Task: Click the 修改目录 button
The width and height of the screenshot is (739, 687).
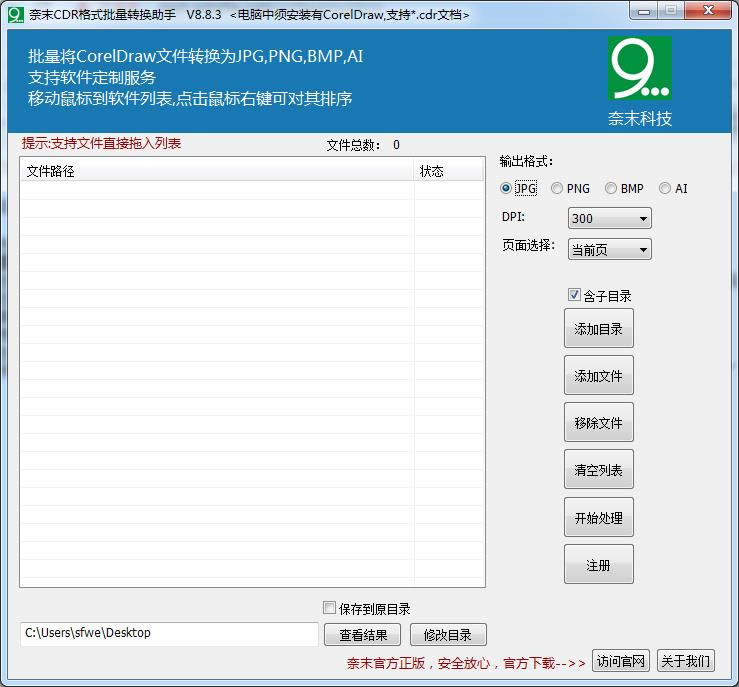Action: pyautogui.click(x=448, y=635)
